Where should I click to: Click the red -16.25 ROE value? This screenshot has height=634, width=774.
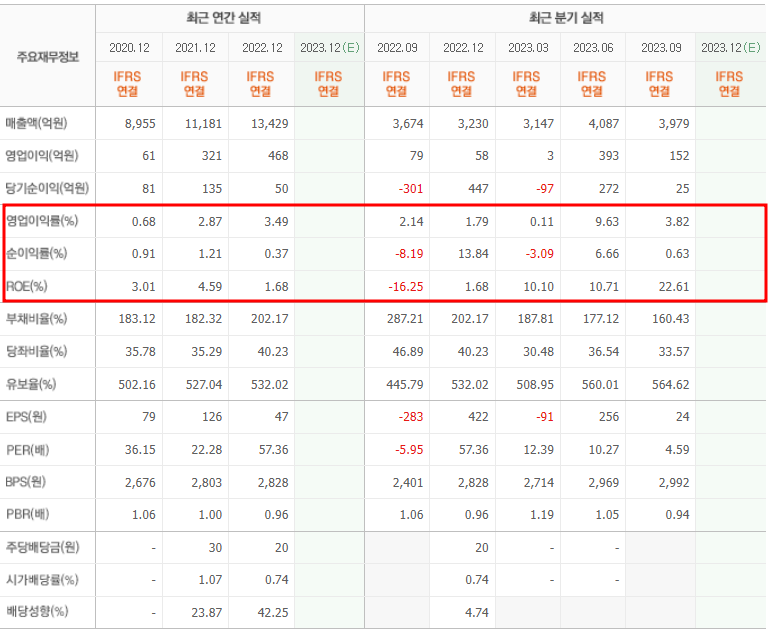click(406, 287)
